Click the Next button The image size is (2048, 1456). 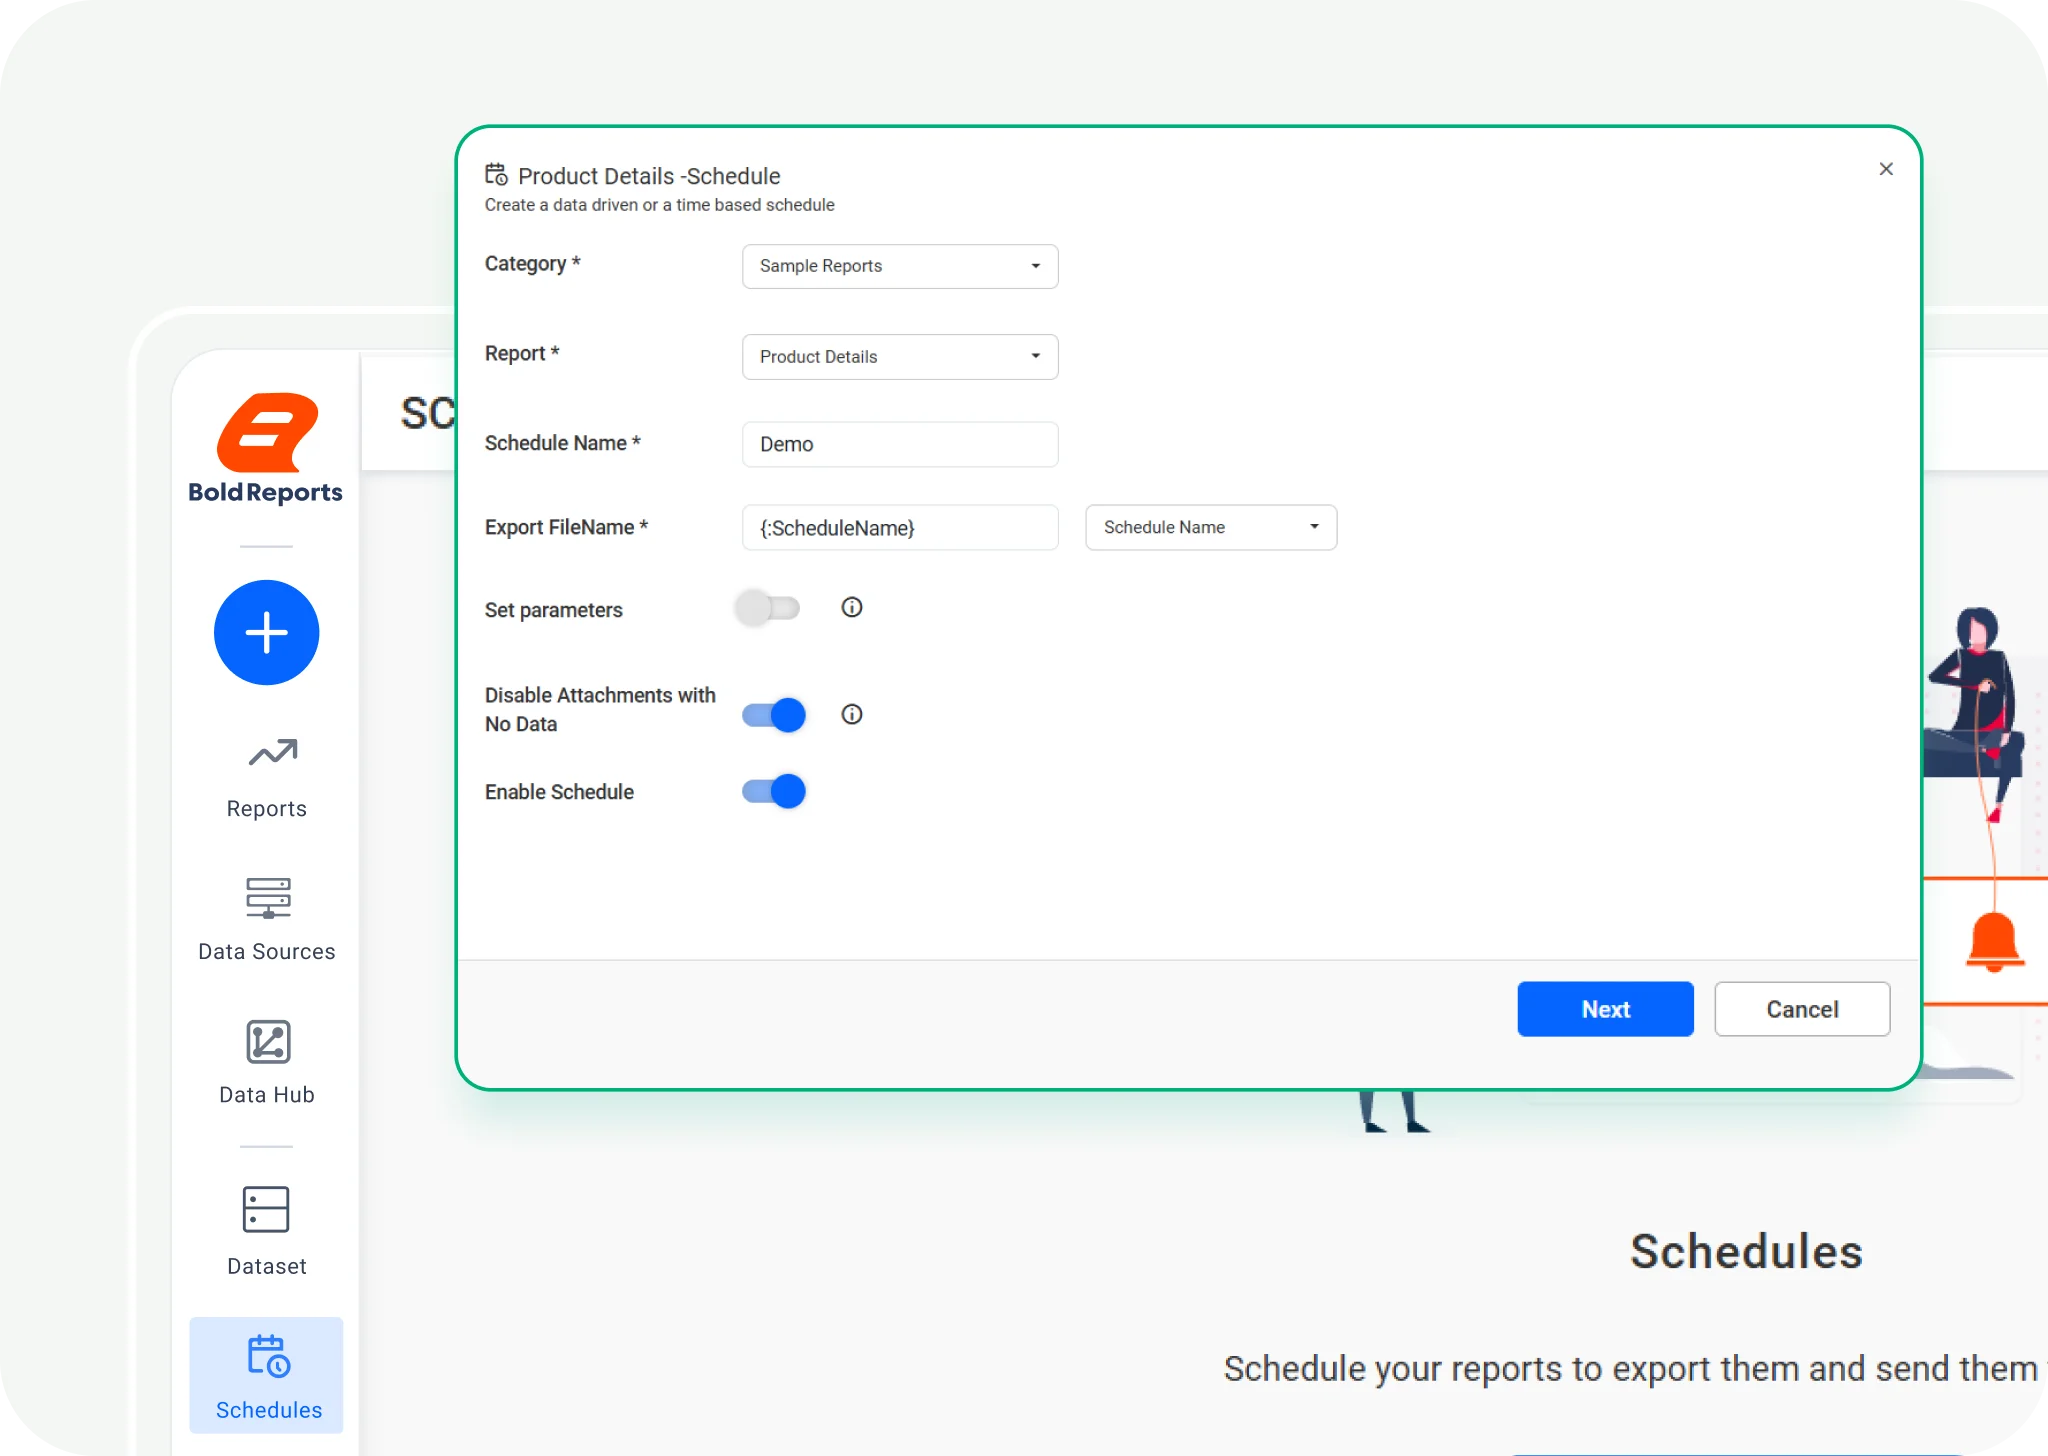pyautogui.click(x=1605, y=1009)
